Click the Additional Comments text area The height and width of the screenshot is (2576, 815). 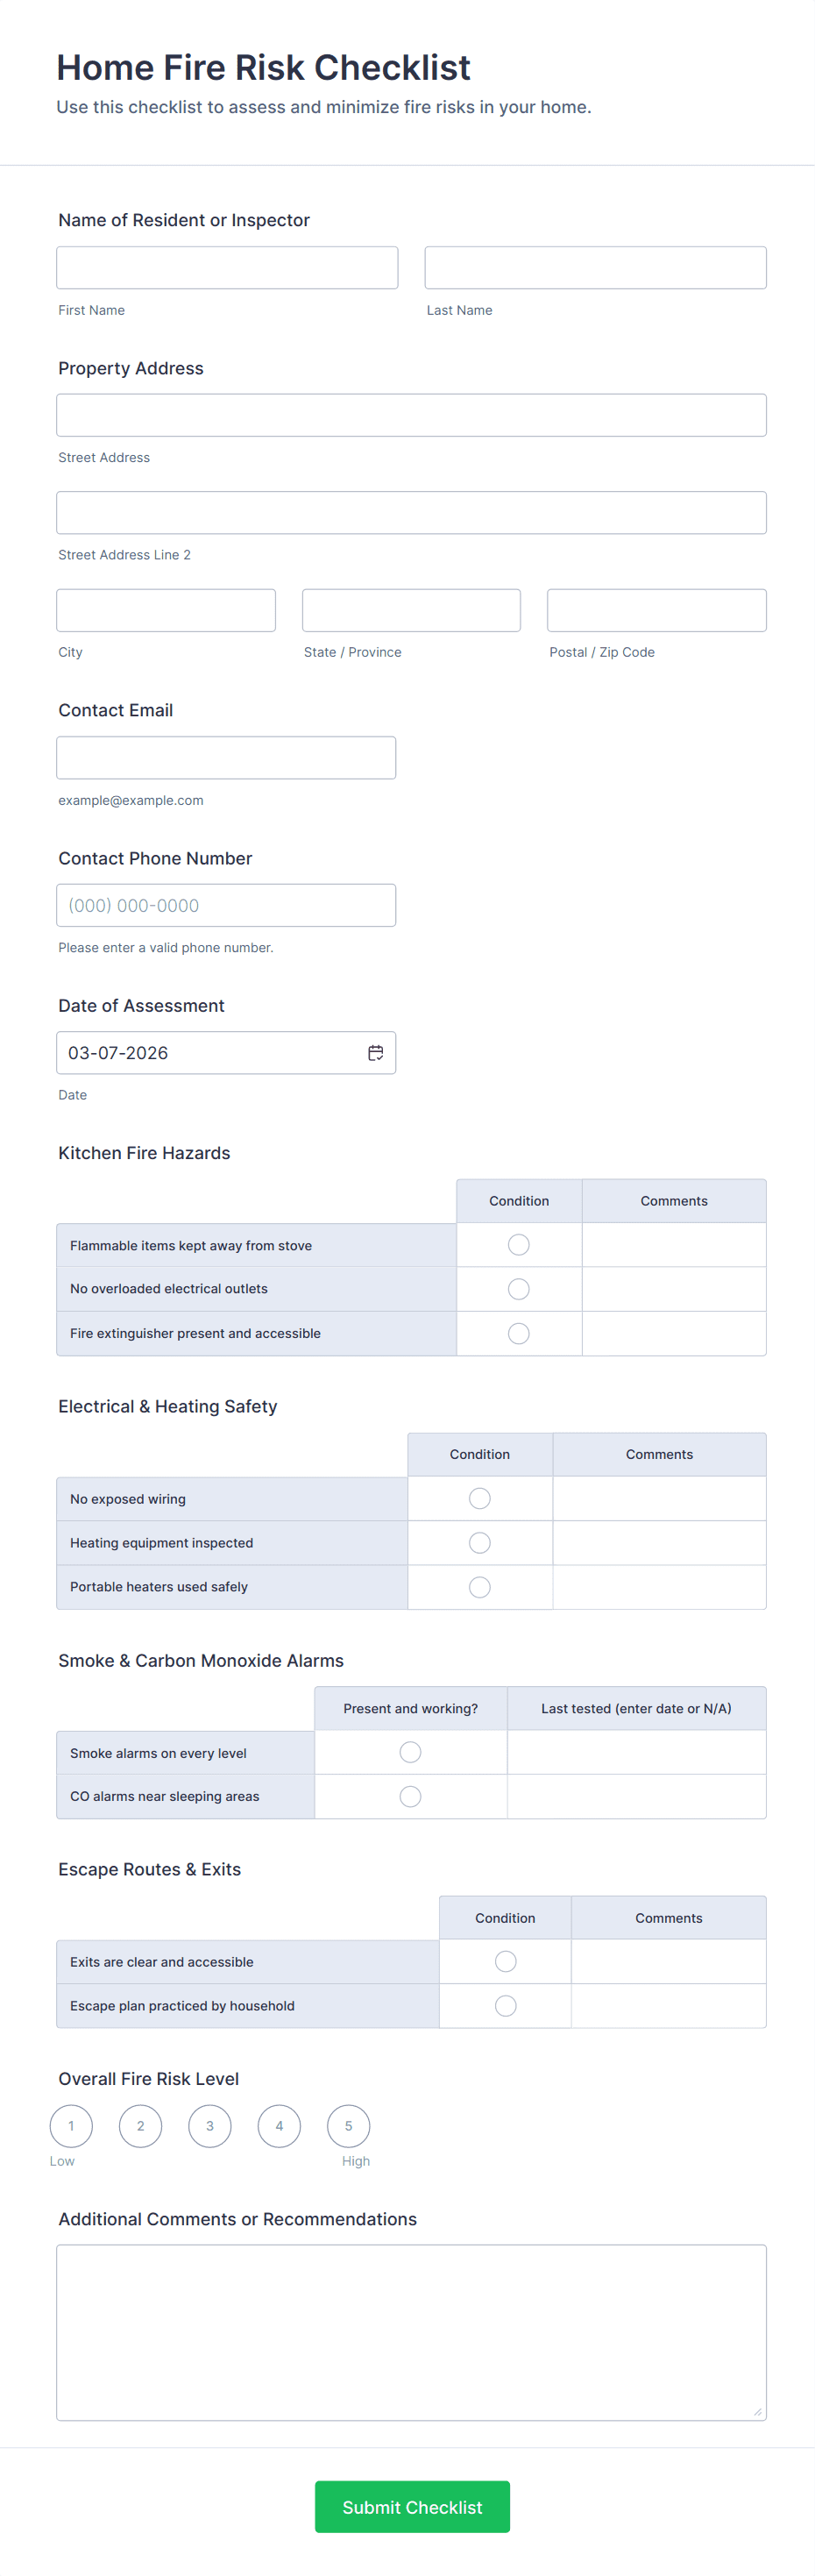tap(411, 2331)
